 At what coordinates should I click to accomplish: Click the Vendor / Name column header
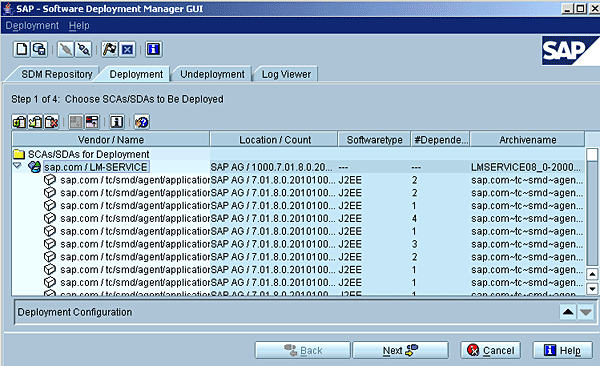pyautogui.click(x=111, y=140)
